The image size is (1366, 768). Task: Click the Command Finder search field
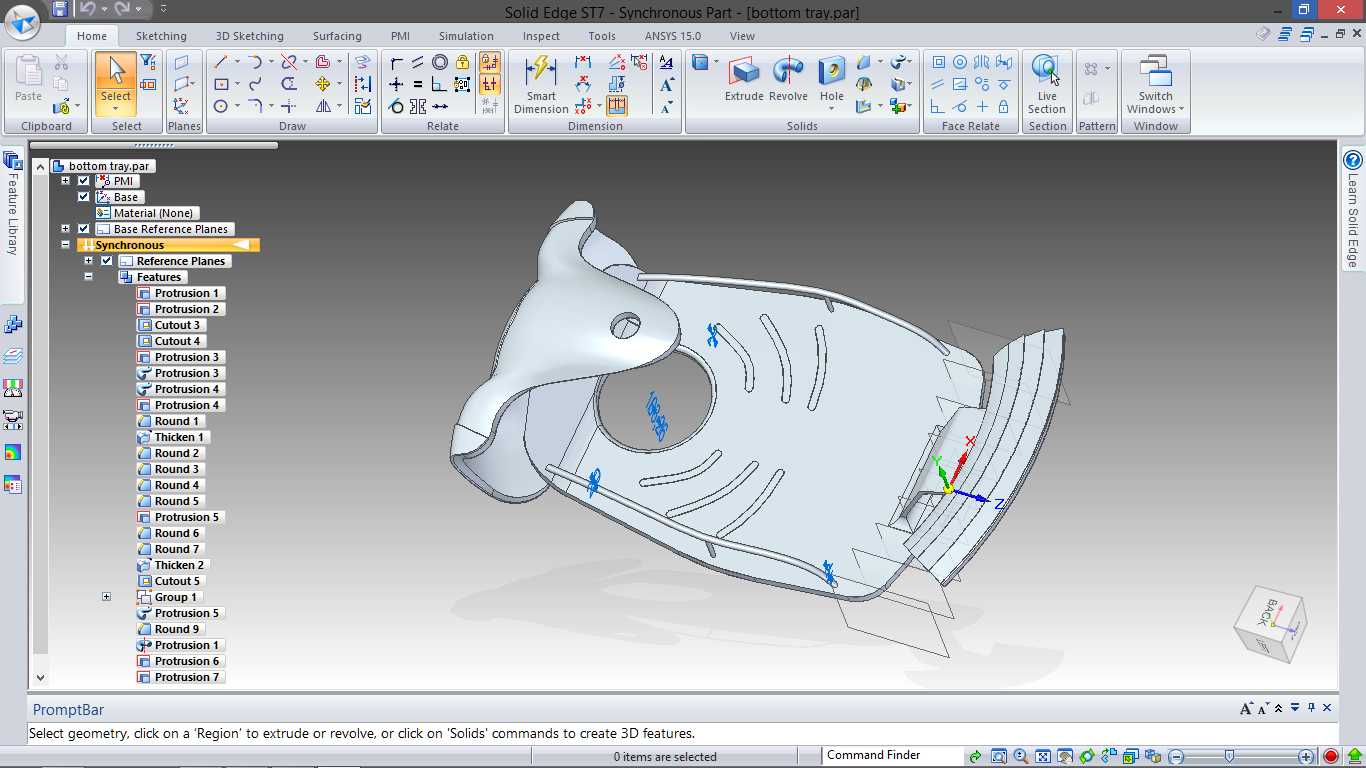click(890, 756)
